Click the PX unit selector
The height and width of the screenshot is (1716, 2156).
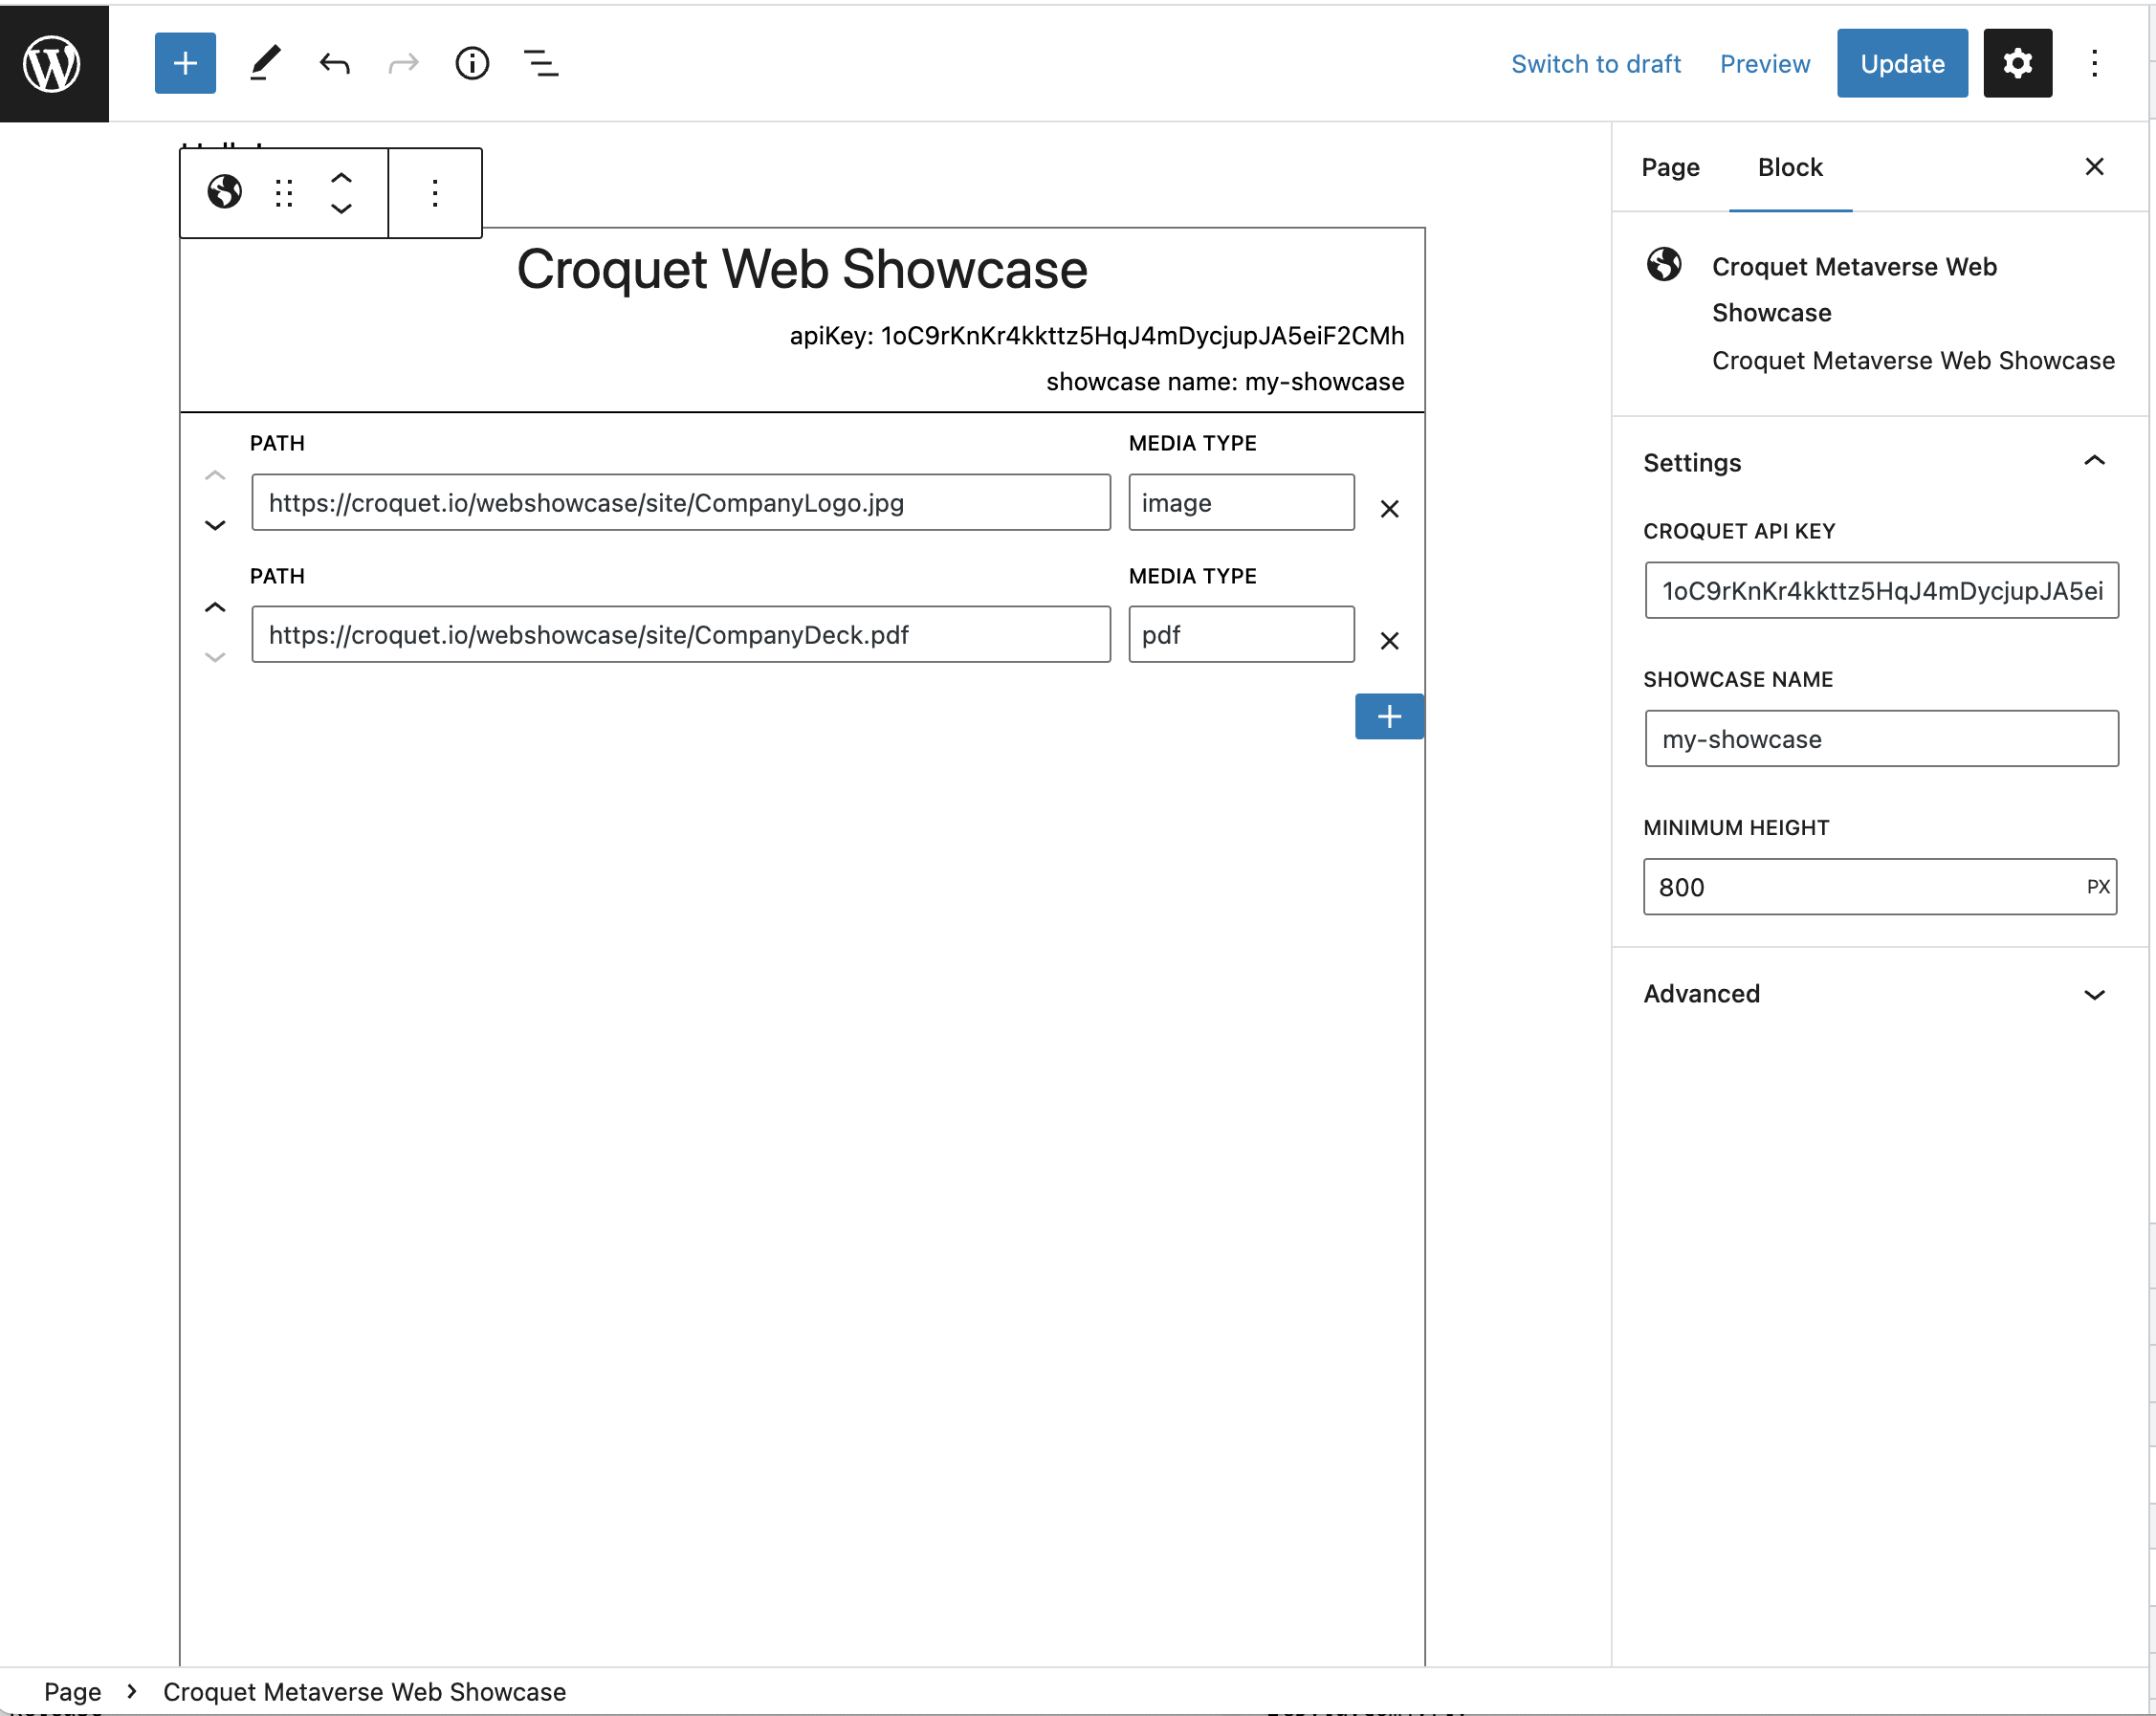click(2097, 887)
